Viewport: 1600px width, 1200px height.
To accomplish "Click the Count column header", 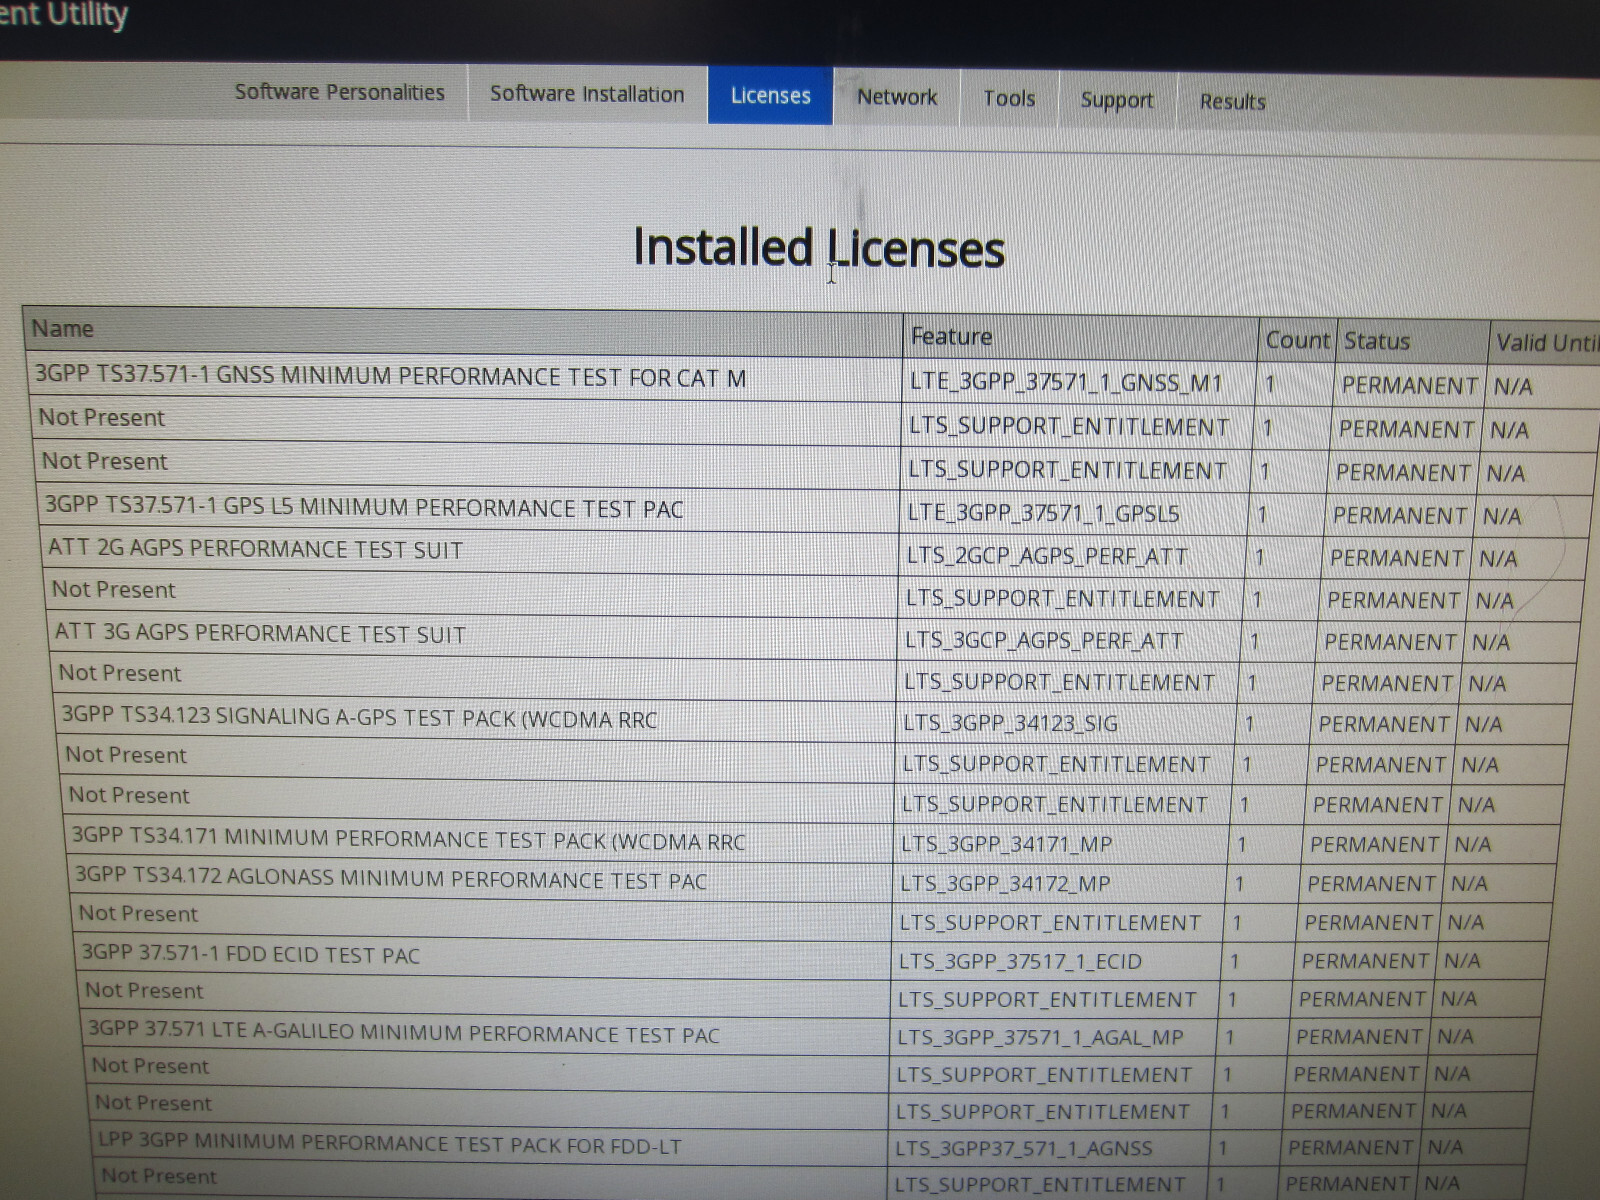I will click(x=1297, y=340).
